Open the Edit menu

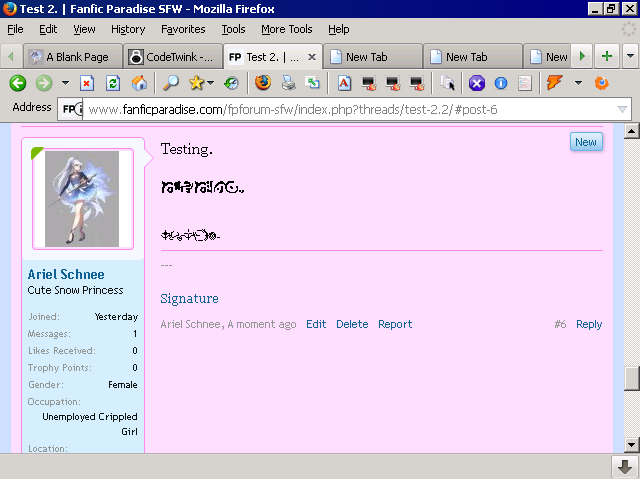click(48, 29)
